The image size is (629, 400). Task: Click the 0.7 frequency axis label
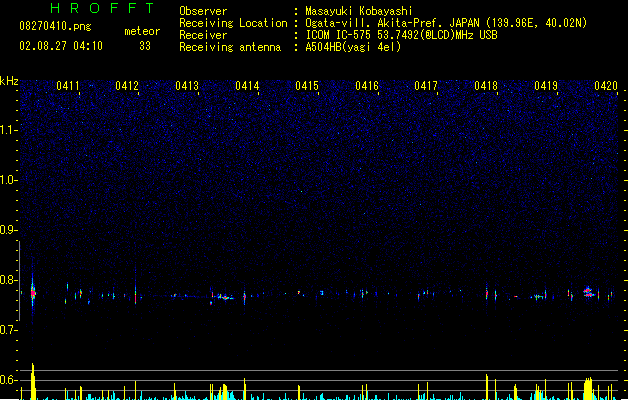point(8,330)
